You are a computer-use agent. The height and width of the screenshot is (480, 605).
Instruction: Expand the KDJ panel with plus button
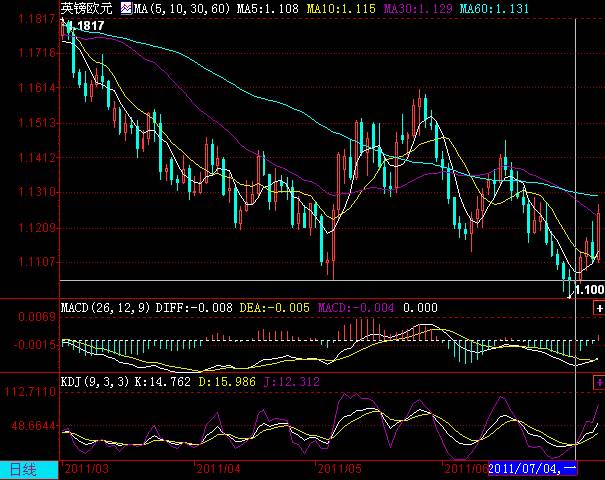[x=599, y=382]
